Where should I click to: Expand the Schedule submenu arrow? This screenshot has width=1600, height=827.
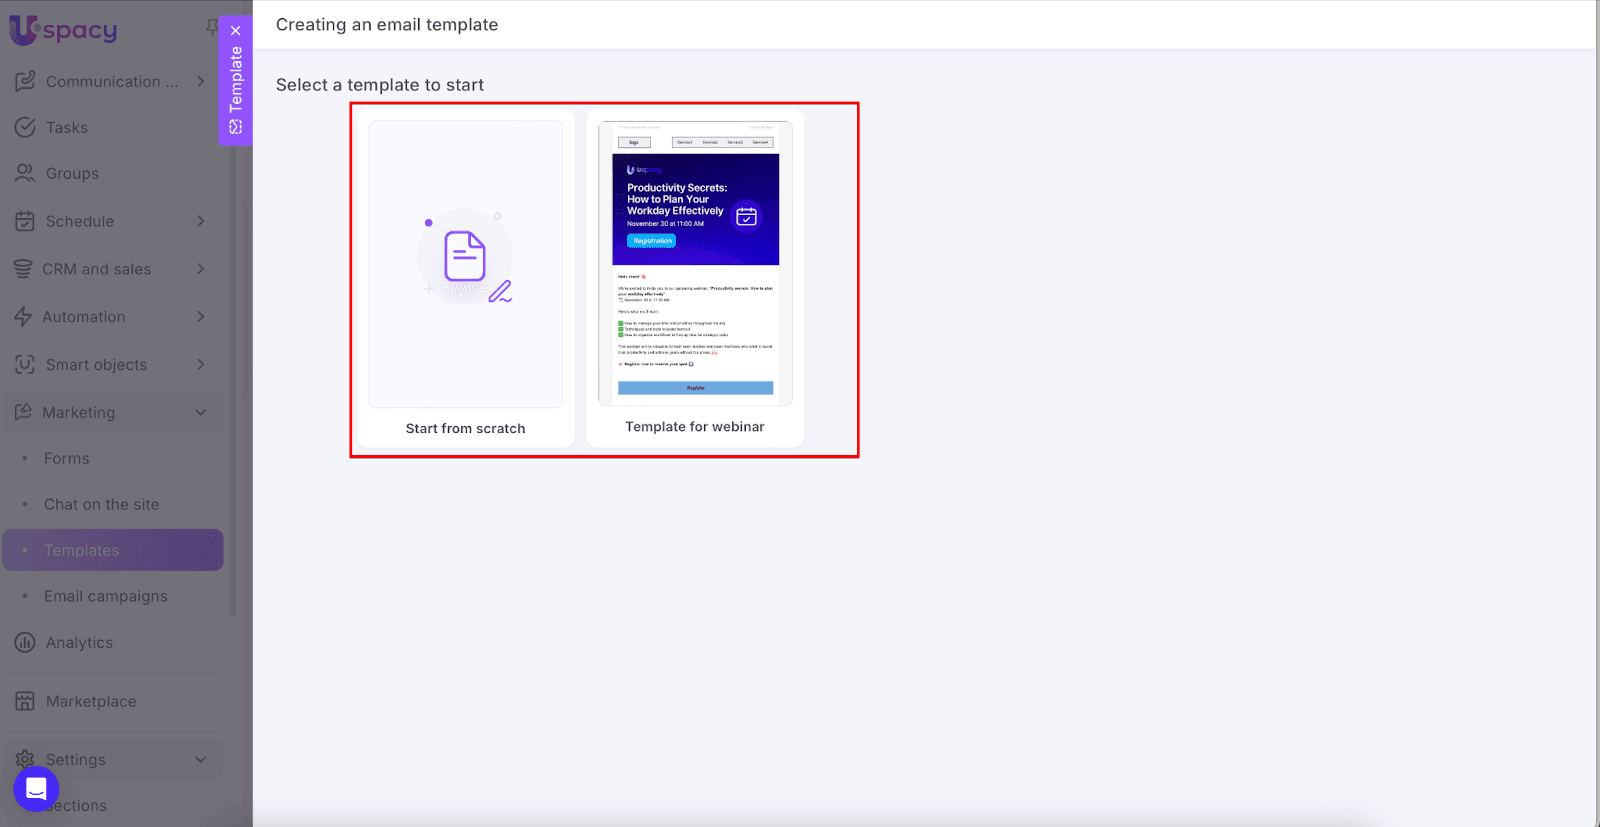201,221
